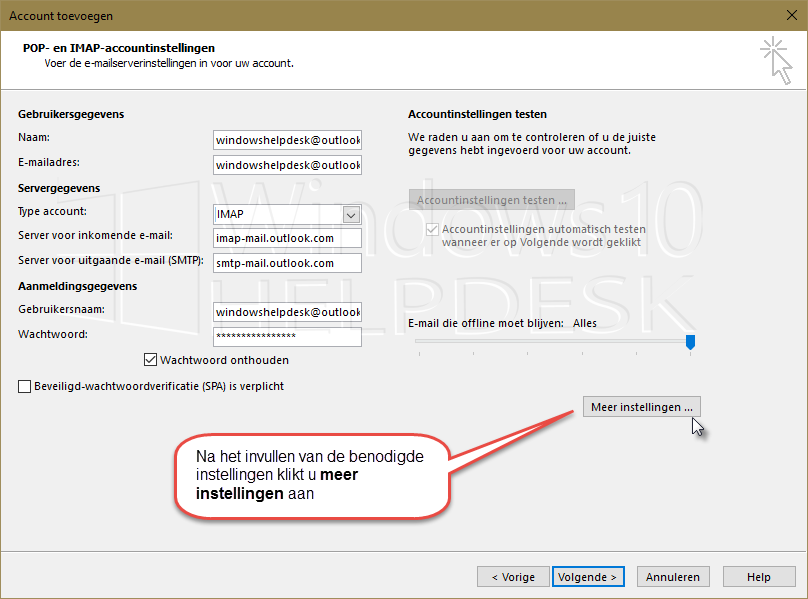Click the 'Alles' offline value text
Image resolution: width=808 pixels, height=599 pixels.
[585, 323]
